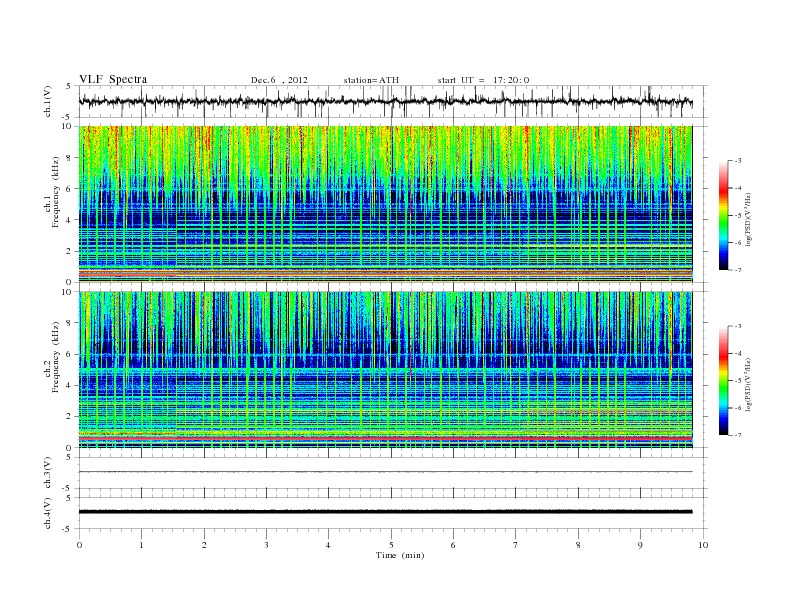This screenshot has height=612, width=792.
Task: Click the "ch.1(V)" waveform axis label
Action: pyautogui.click(x=48, y=101)
